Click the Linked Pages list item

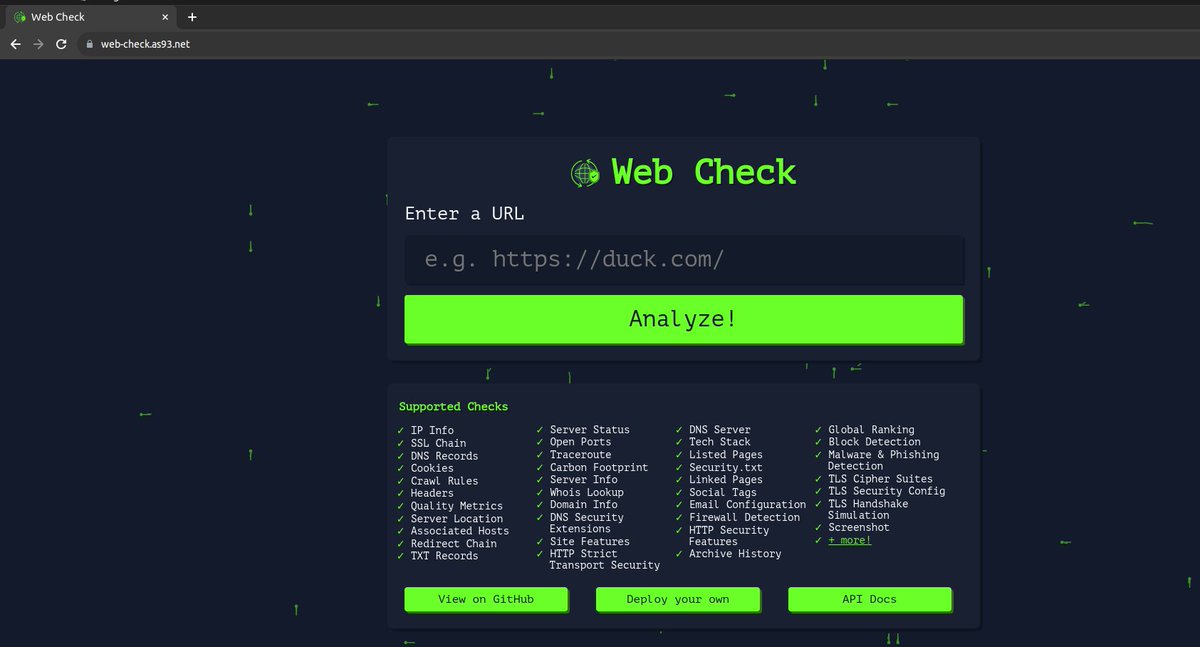pyautogui.click(x=726, y=480)
